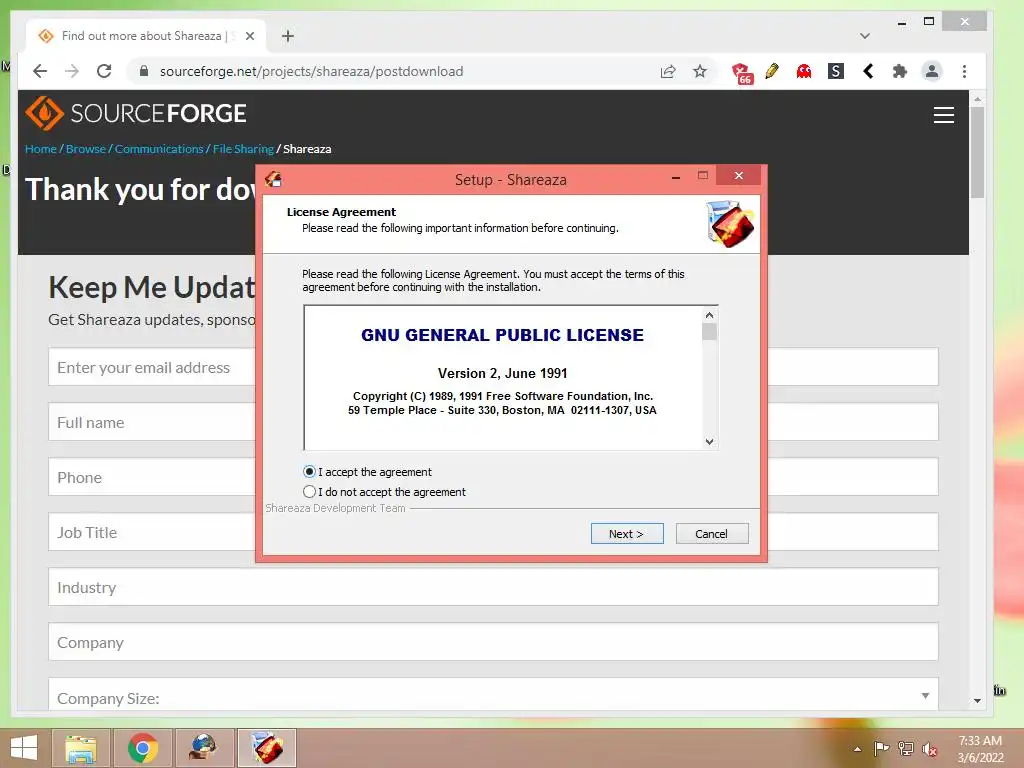Click the license text scroll down arrow
The width and height of the screenshot is (1024, 768).
pos(709,441)
